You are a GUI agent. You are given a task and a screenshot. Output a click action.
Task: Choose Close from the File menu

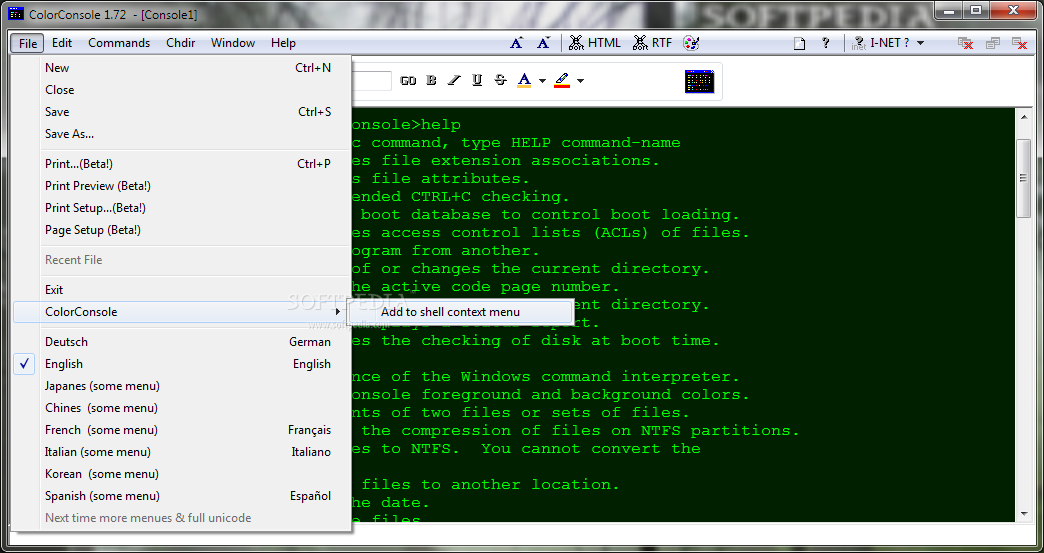coord(181,90)
